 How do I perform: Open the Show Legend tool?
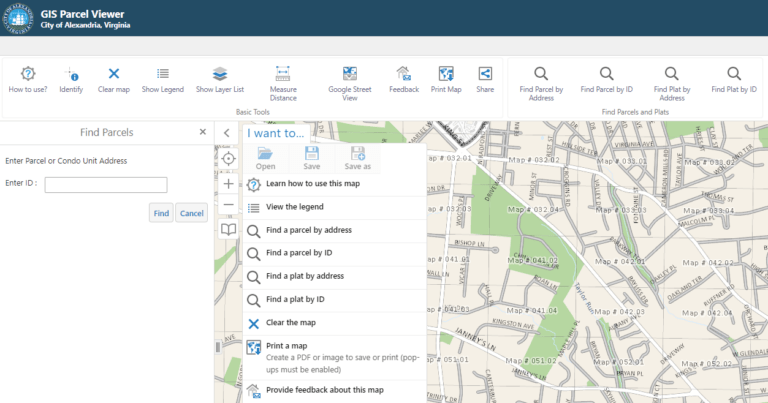162,74
